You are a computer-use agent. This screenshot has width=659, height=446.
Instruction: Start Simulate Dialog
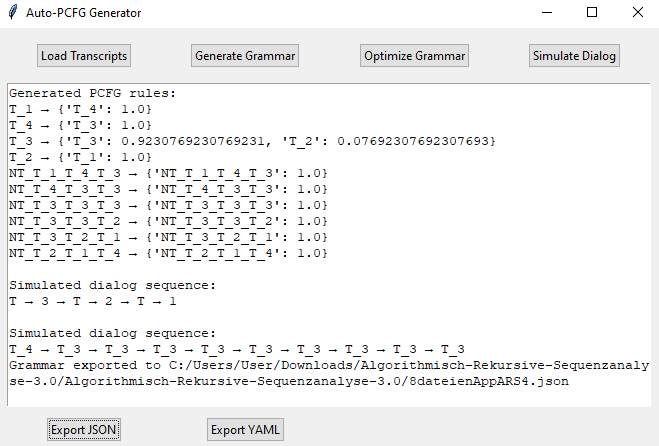[x=574, y=56]
